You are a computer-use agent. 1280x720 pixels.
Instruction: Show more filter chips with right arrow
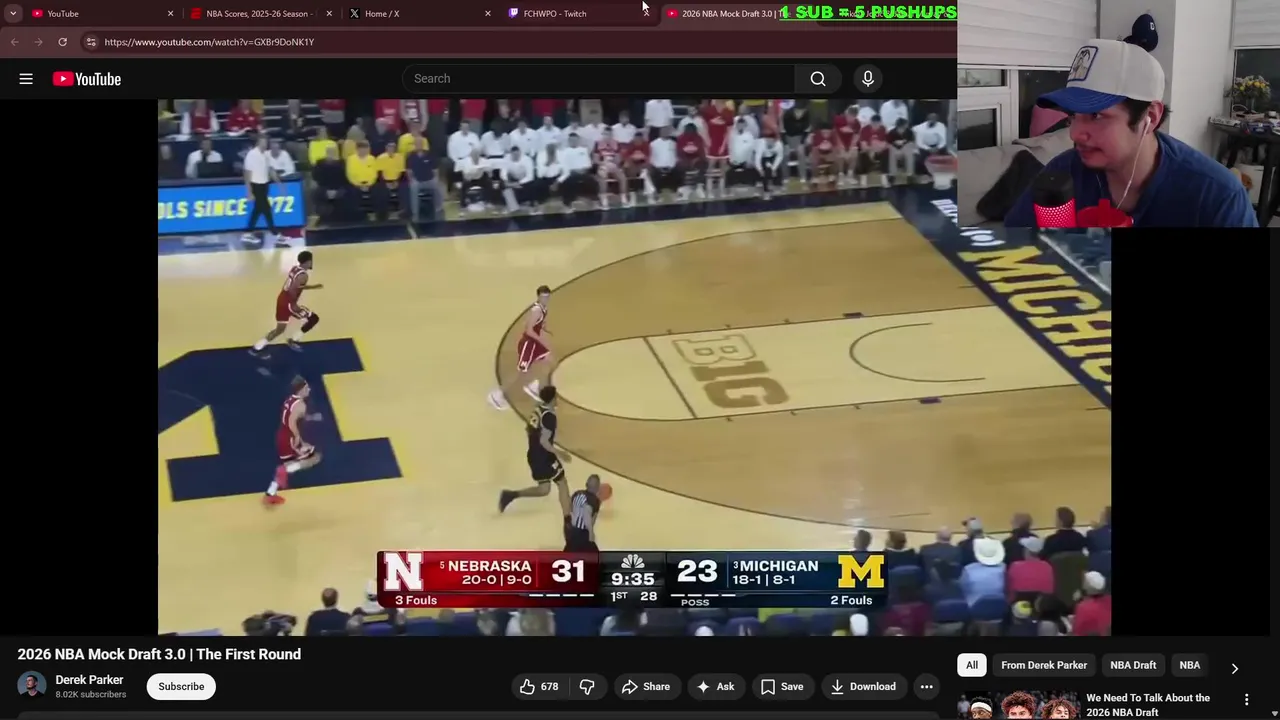tap(1234, 668)
